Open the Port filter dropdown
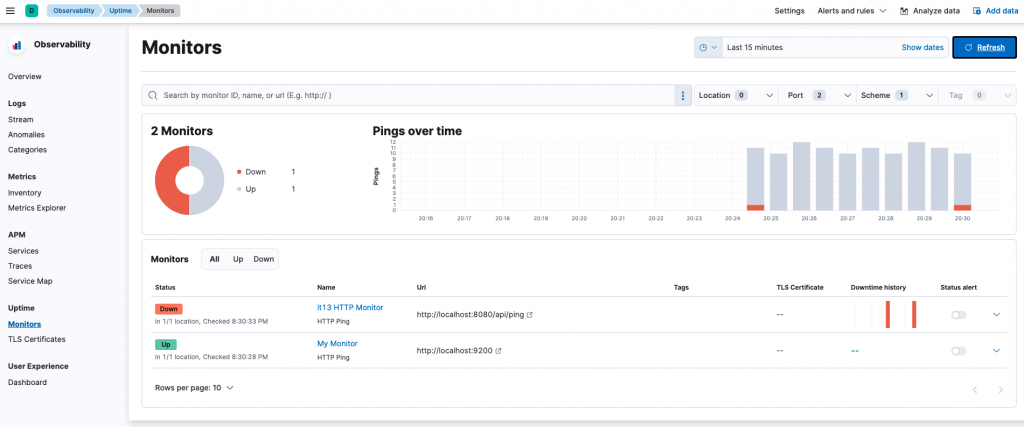This screenshot has height=427, width=1024. click(817, 95)
